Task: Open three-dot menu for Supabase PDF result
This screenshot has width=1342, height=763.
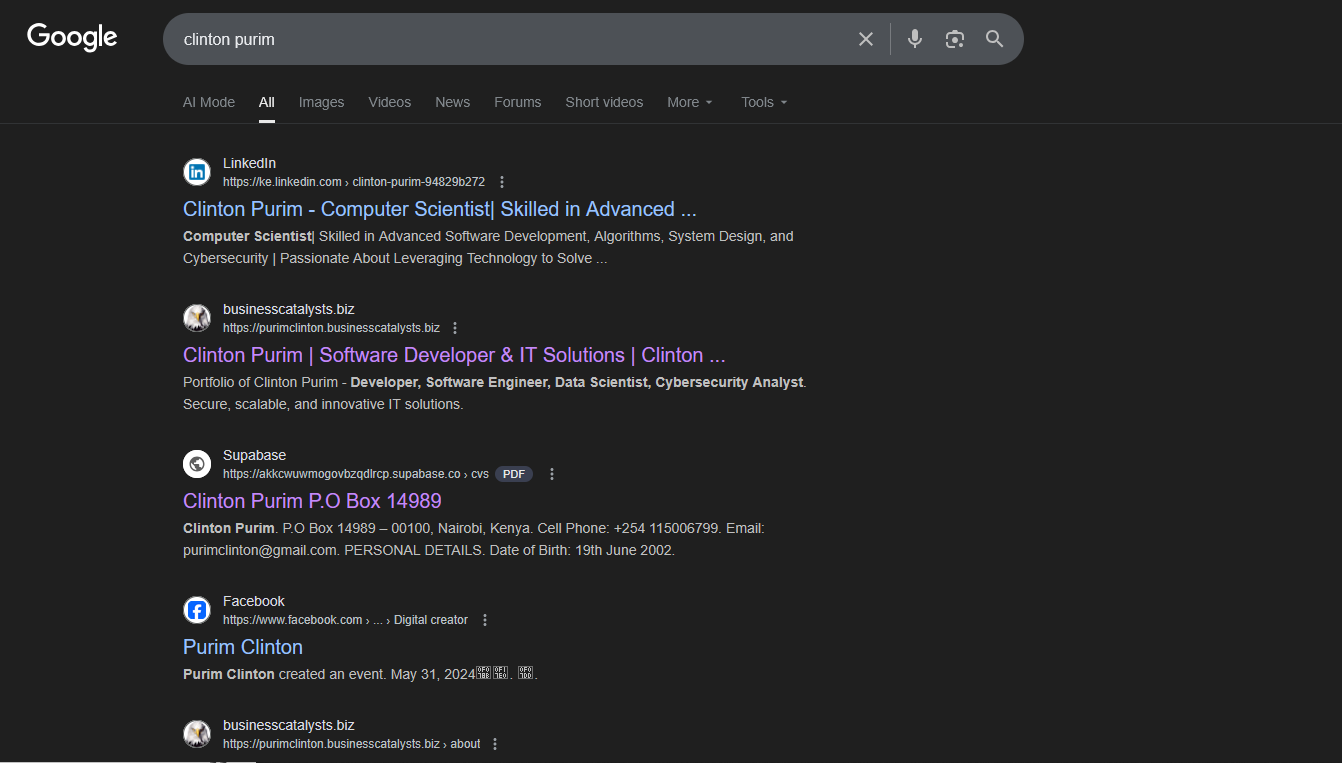Action: point(552,474)
